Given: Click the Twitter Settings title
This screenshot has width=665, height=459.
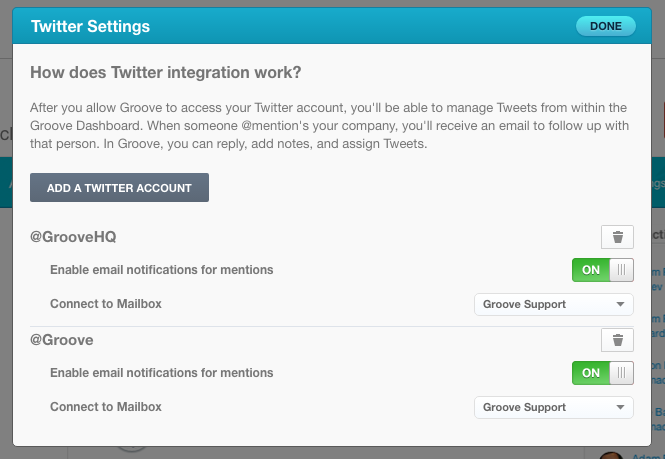Looking at the screenshot, I should [90, 26].
